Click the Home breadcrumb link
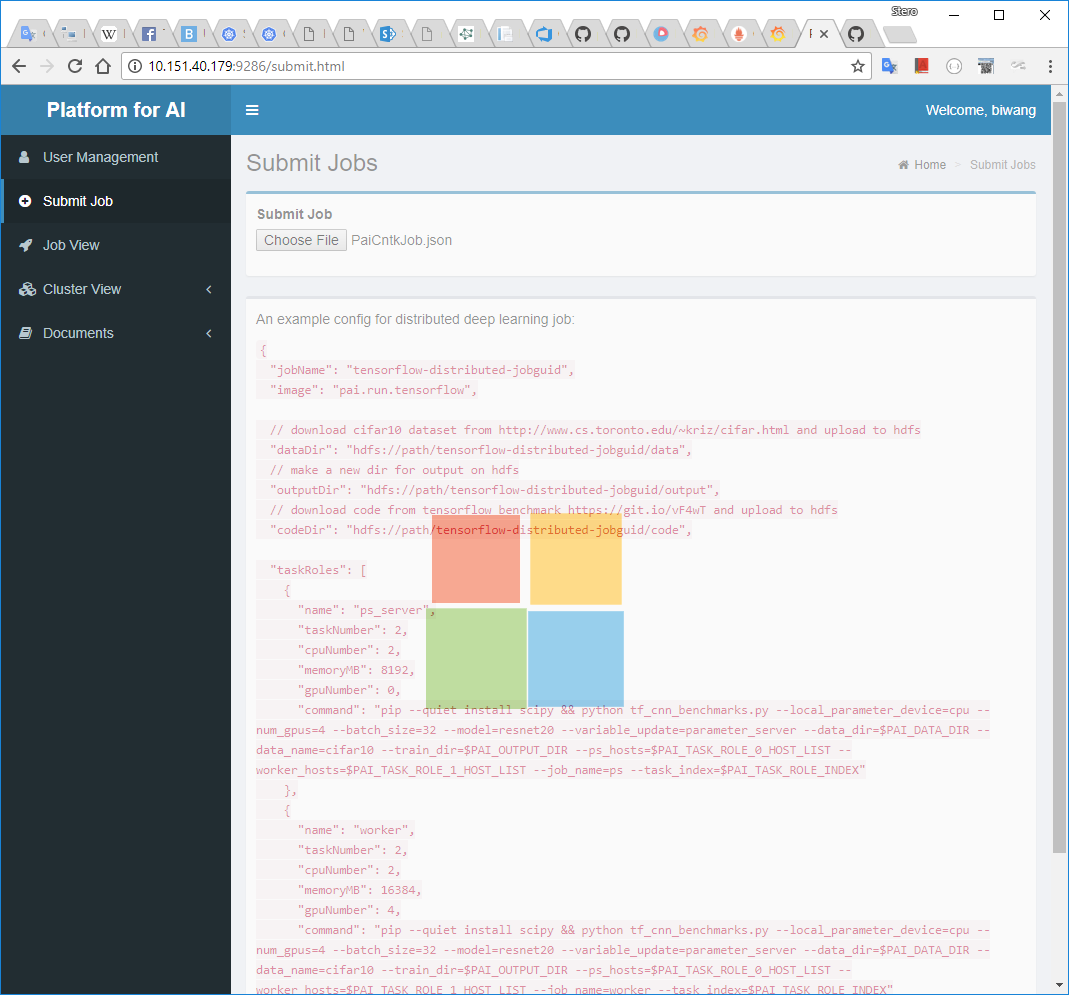The image size is (1069, 995). [x=928, y=164]
